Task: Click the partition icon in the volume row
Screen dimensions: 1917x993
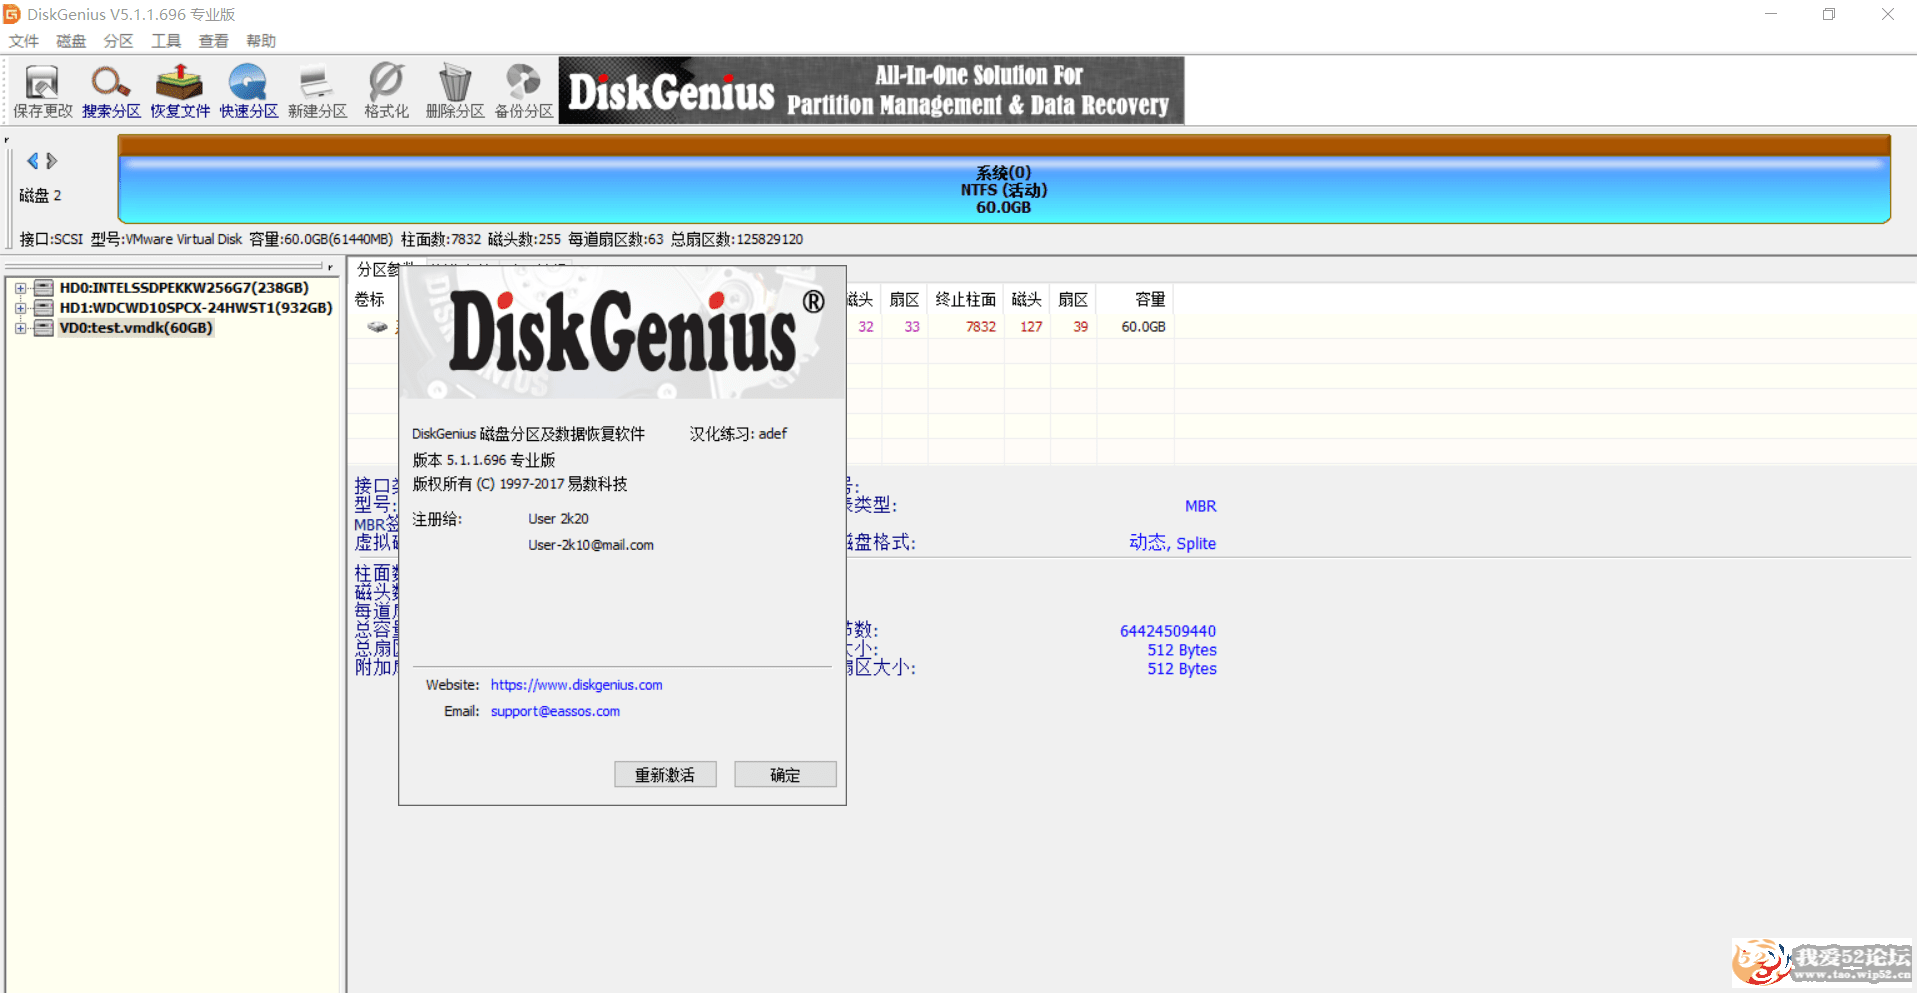Action: (x=377, y=327)
